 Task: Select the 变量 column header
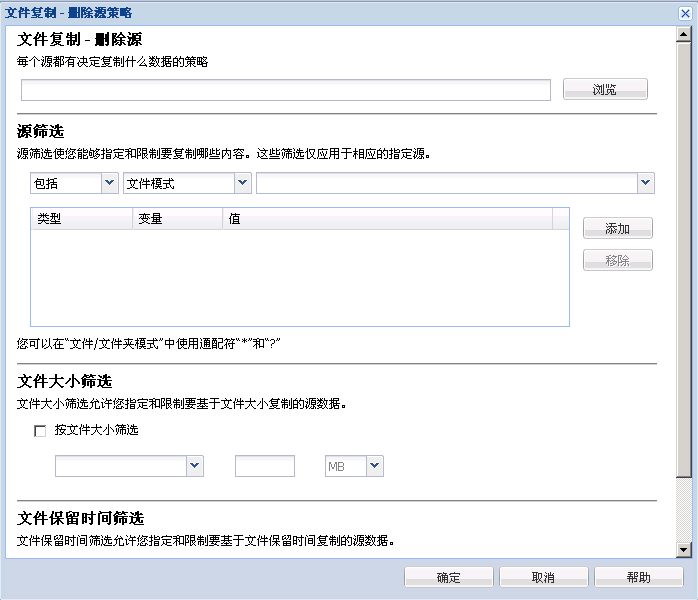click(x=178, y=219)
